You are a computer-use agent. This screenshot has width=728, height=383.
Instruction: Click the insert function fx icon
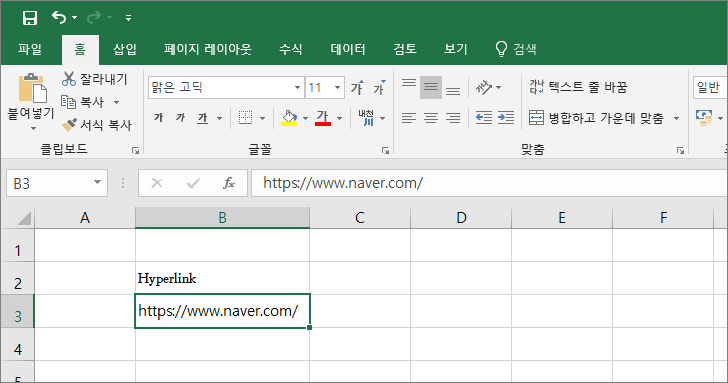[229, 183]
